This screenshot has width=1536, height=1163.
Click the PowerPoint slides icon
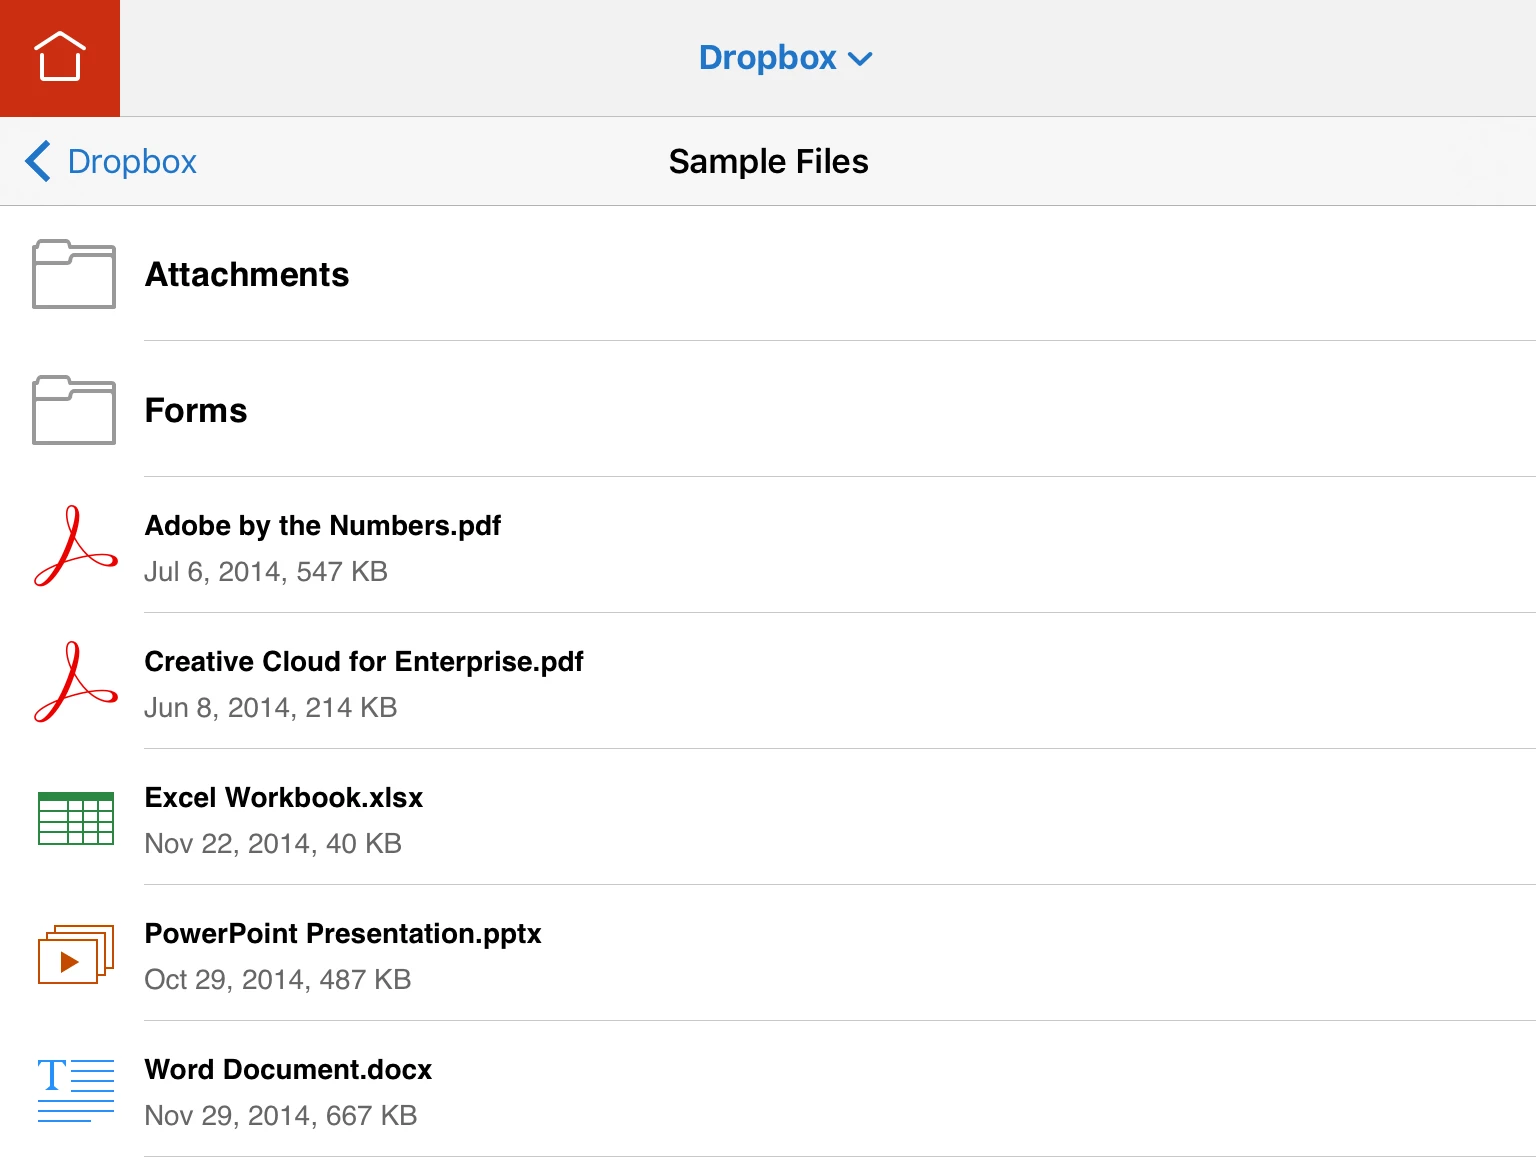tap(76, 954)
